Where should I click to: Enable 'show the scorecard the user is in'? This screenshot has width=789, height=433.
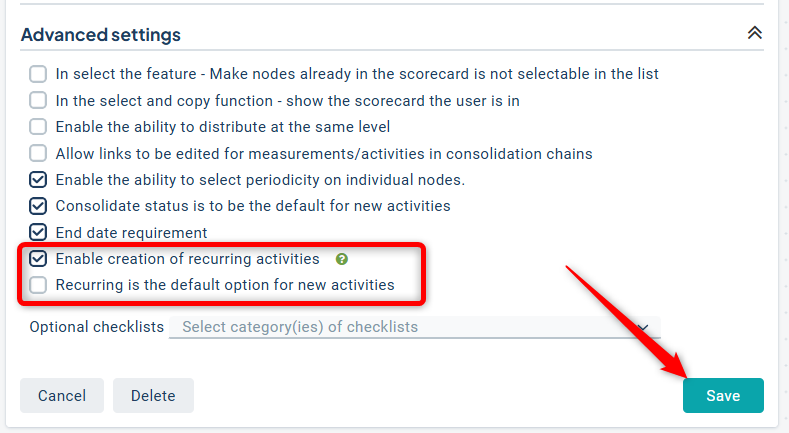[x=38, y=100]
